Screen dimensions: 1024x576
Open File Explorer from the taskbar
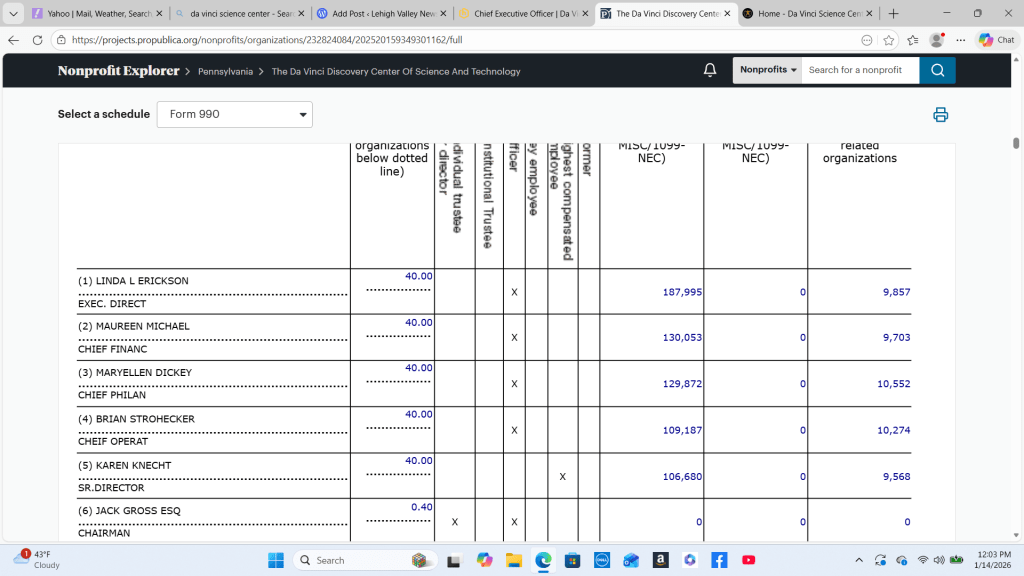coord(514,560)
